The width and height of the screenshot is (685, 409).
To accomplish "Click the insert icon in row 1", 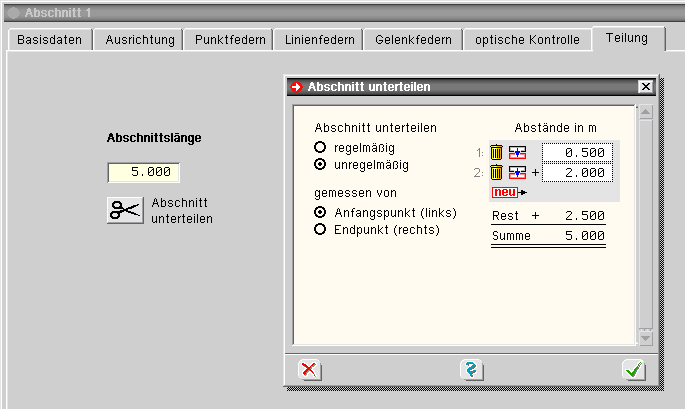I will pyautogui.click(x=517, y=153).
